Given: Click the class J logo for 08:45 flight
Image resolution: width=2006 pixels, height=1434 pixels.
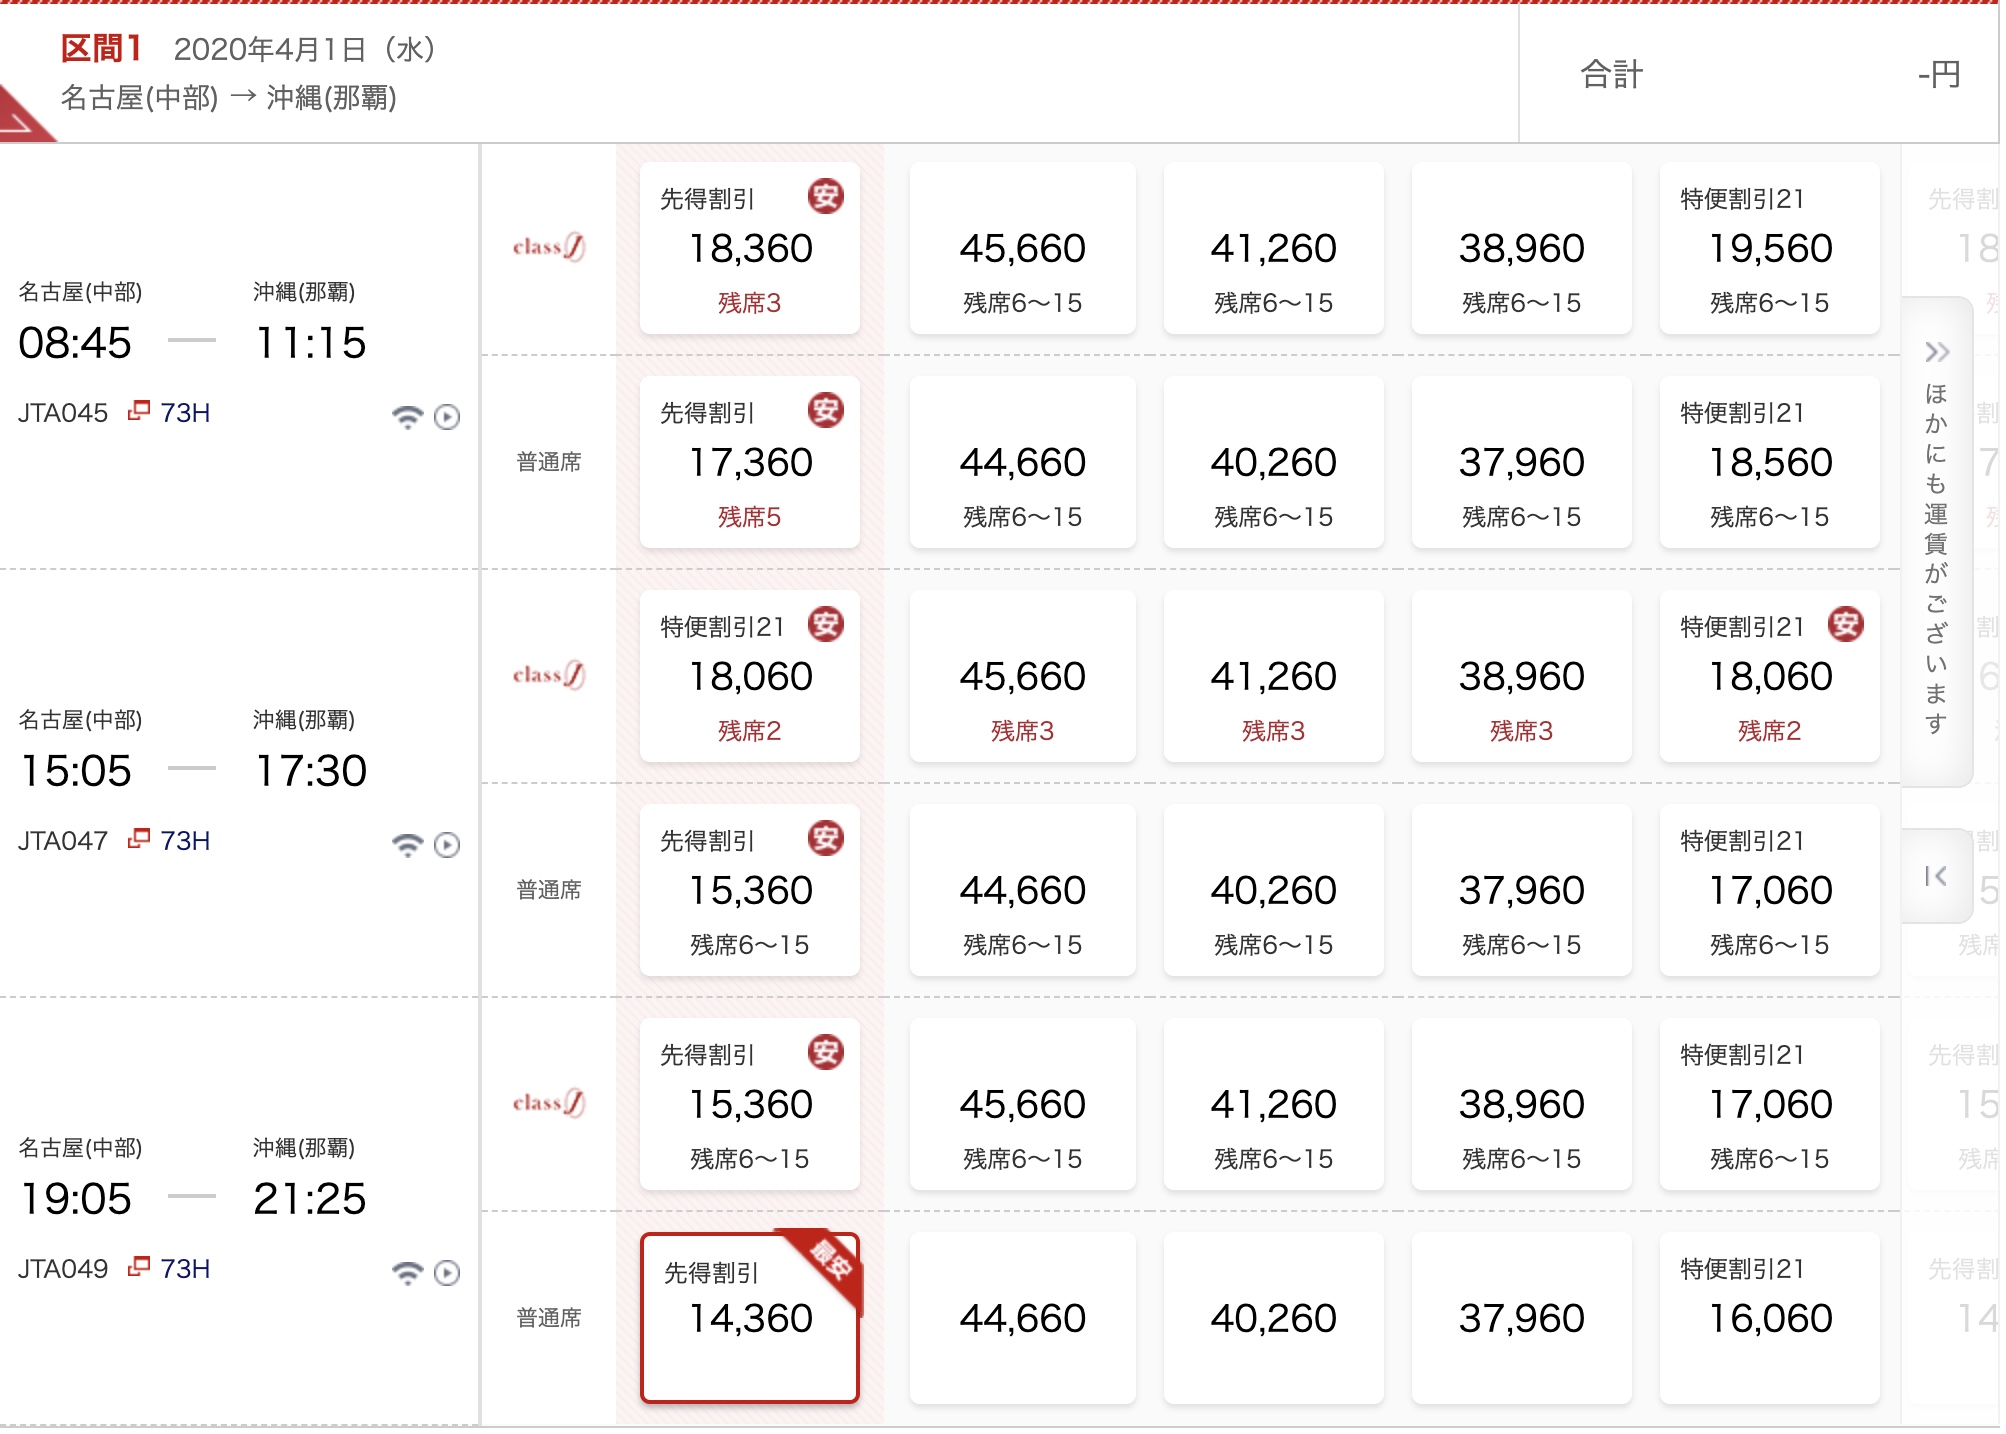Looking at the screenshot, I should pos(548,247).
